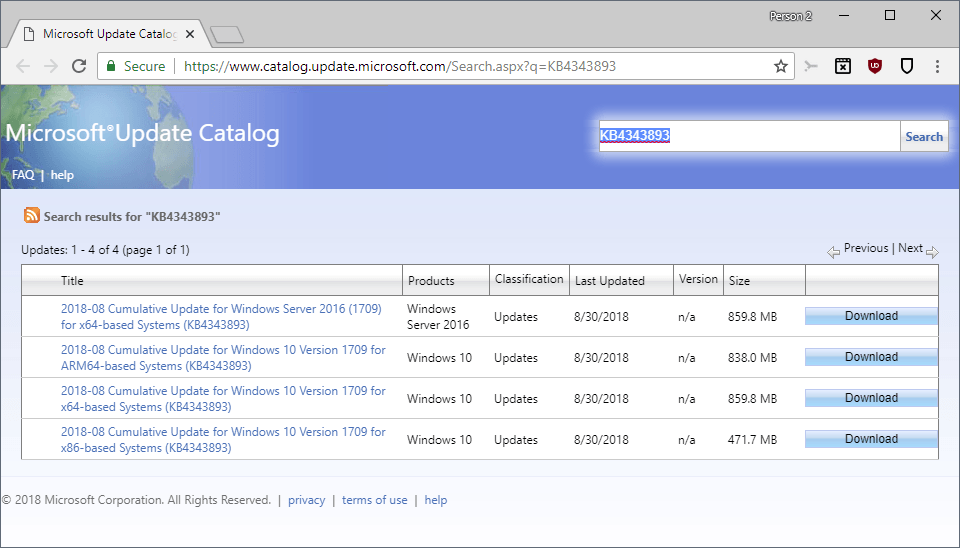Click the browser Back arrow
This screenshot has height=548, width=960.
point(23,66)
